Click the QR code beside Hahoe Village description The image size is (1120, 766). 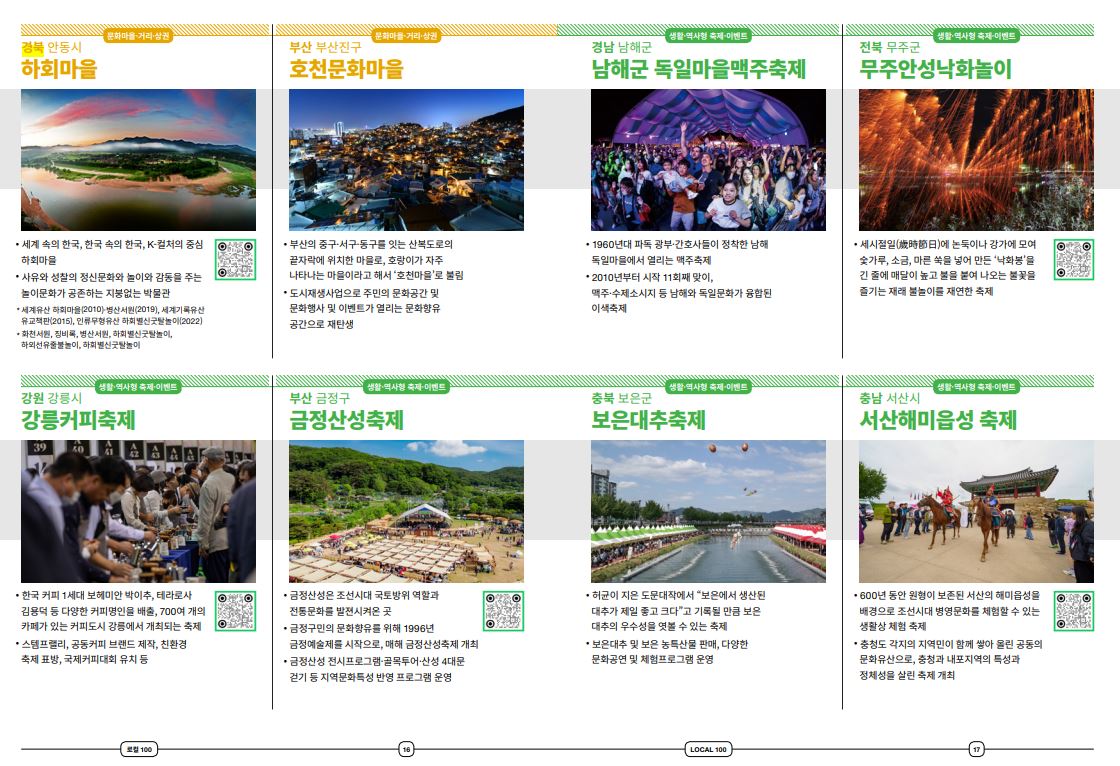coord(236,260)
